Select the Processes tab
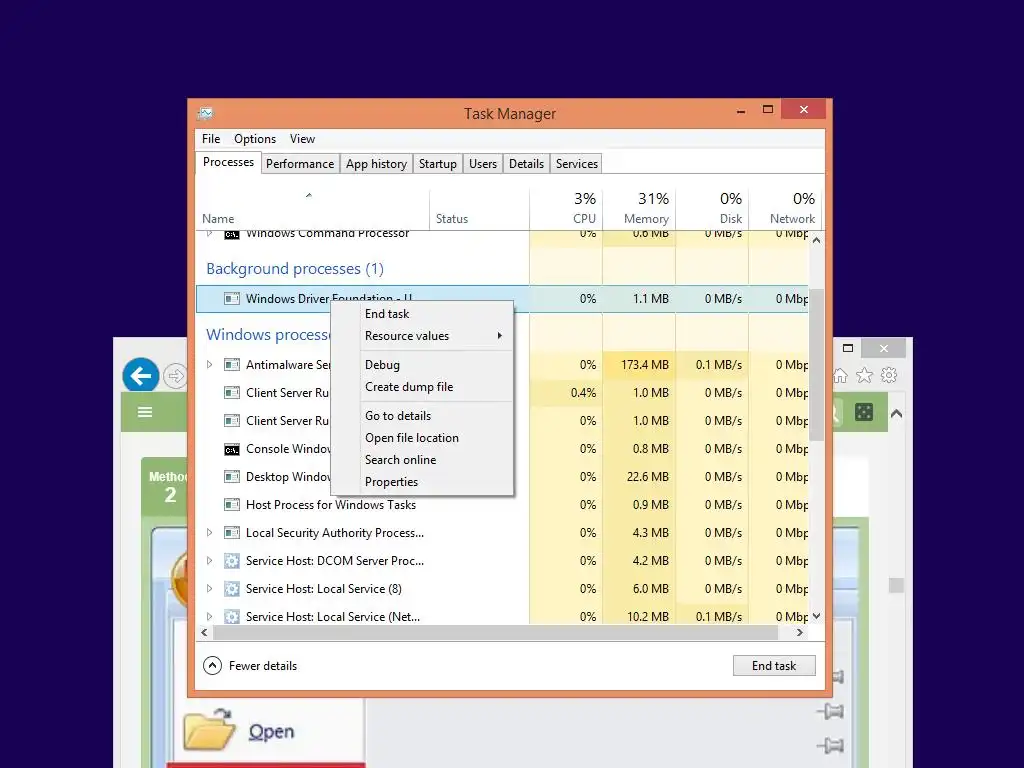Screen dimensions: 1024x768 [228, 162]
